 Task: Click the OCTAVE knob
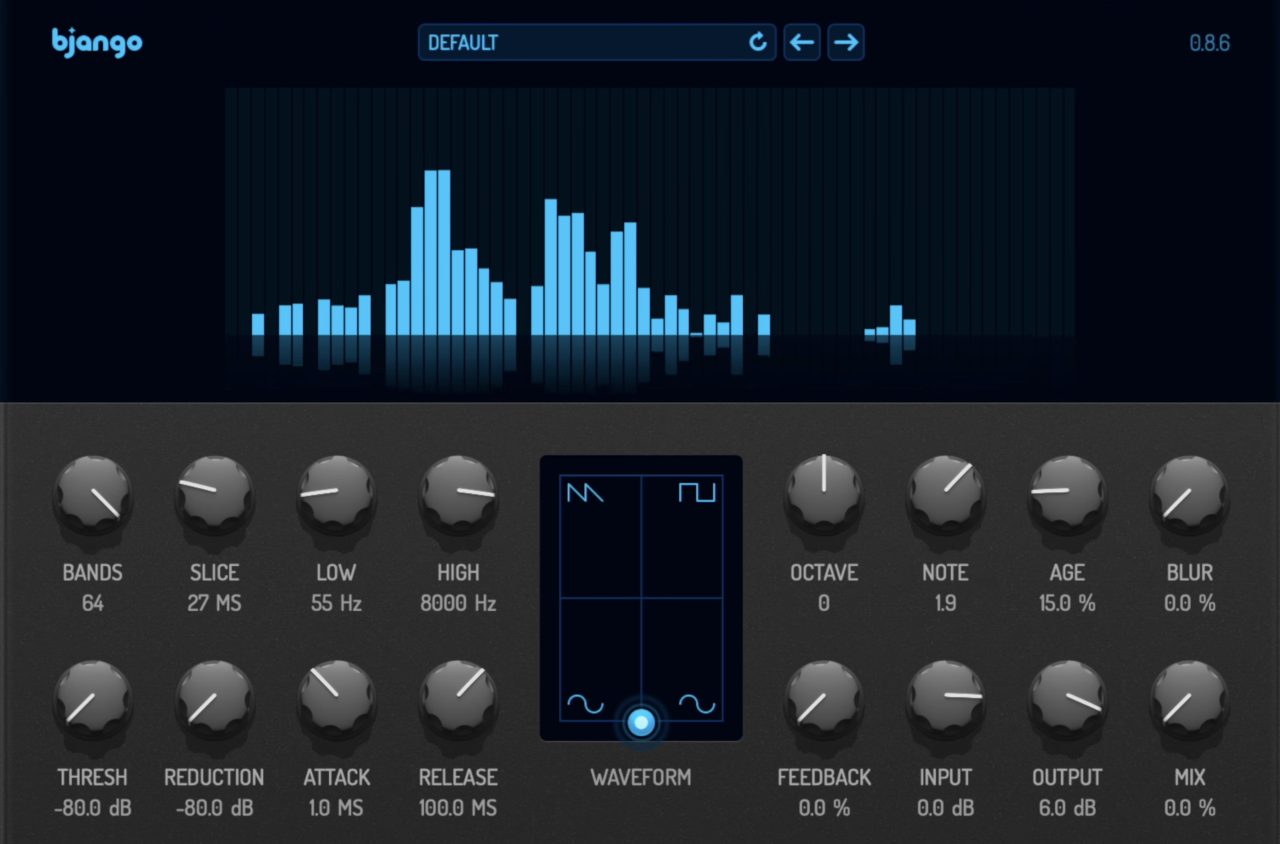824,496
